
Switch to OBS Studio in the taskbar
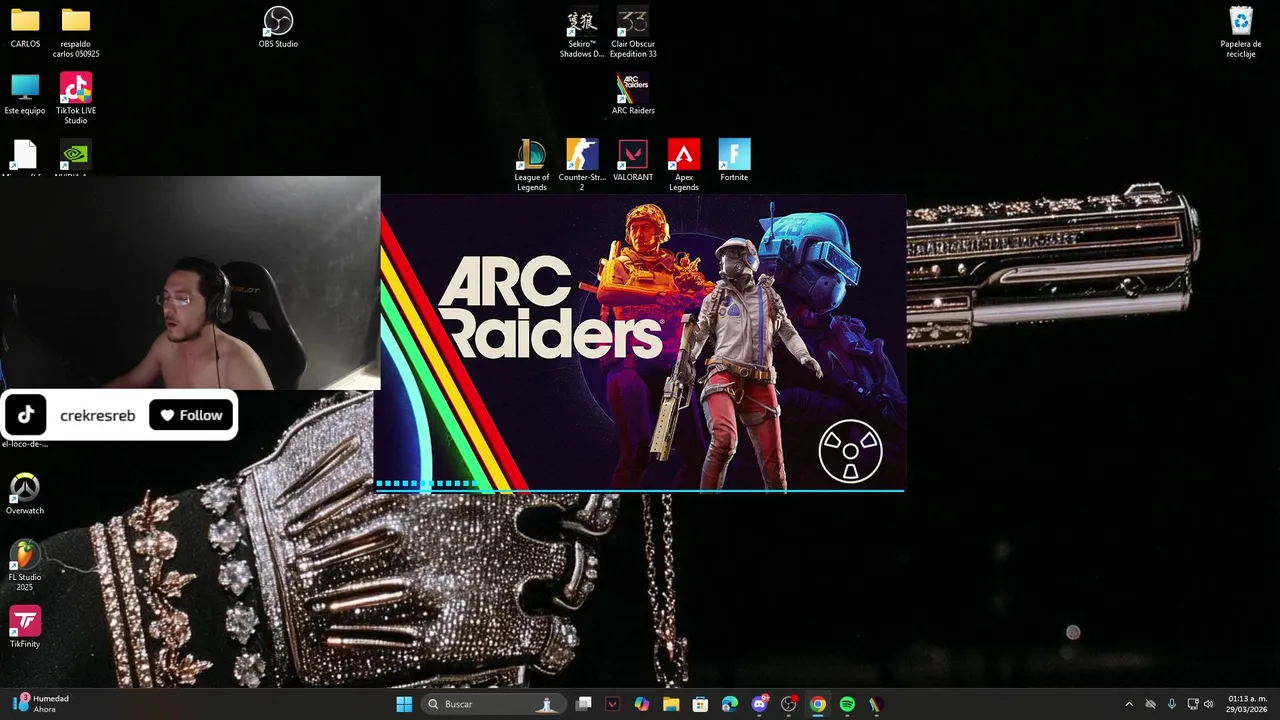pyautogui.click(x=788, y=704)
